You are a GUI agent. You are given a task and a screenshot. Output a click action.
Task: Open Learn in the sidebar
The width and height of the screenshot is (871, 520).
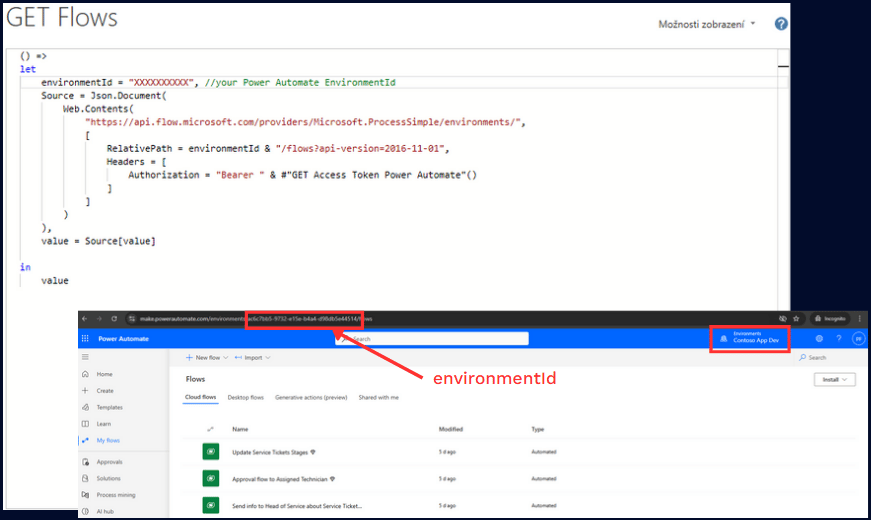tap(103, 424)
